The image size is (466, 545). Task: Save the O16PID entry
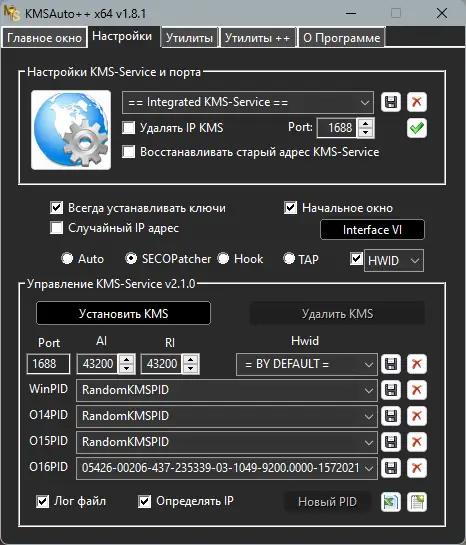coord(391,468)
